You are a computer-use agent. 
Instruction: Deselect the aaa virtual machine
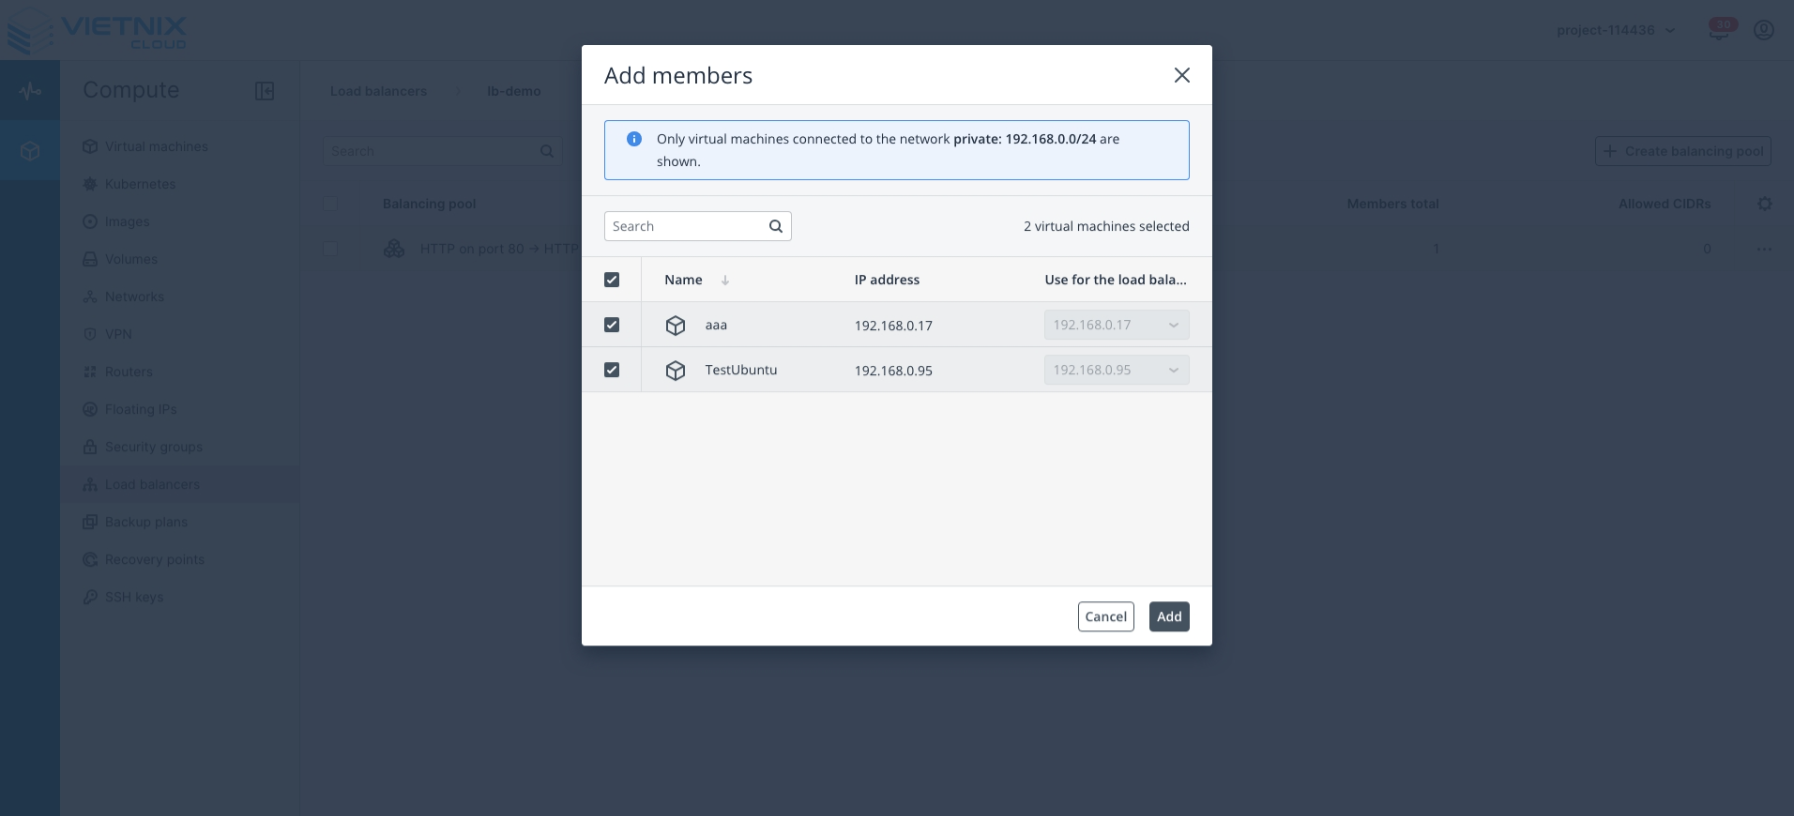[612, 324]
